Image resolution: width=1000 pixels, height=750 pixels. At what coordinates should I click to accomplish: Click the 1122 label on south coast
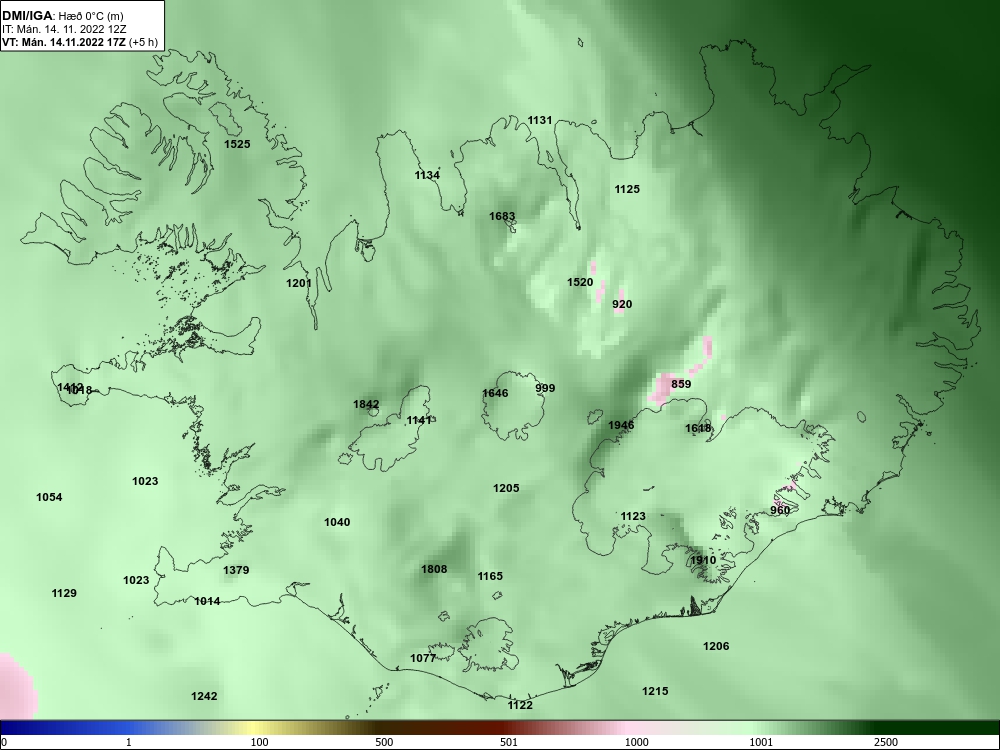click(x=520, y=705)
